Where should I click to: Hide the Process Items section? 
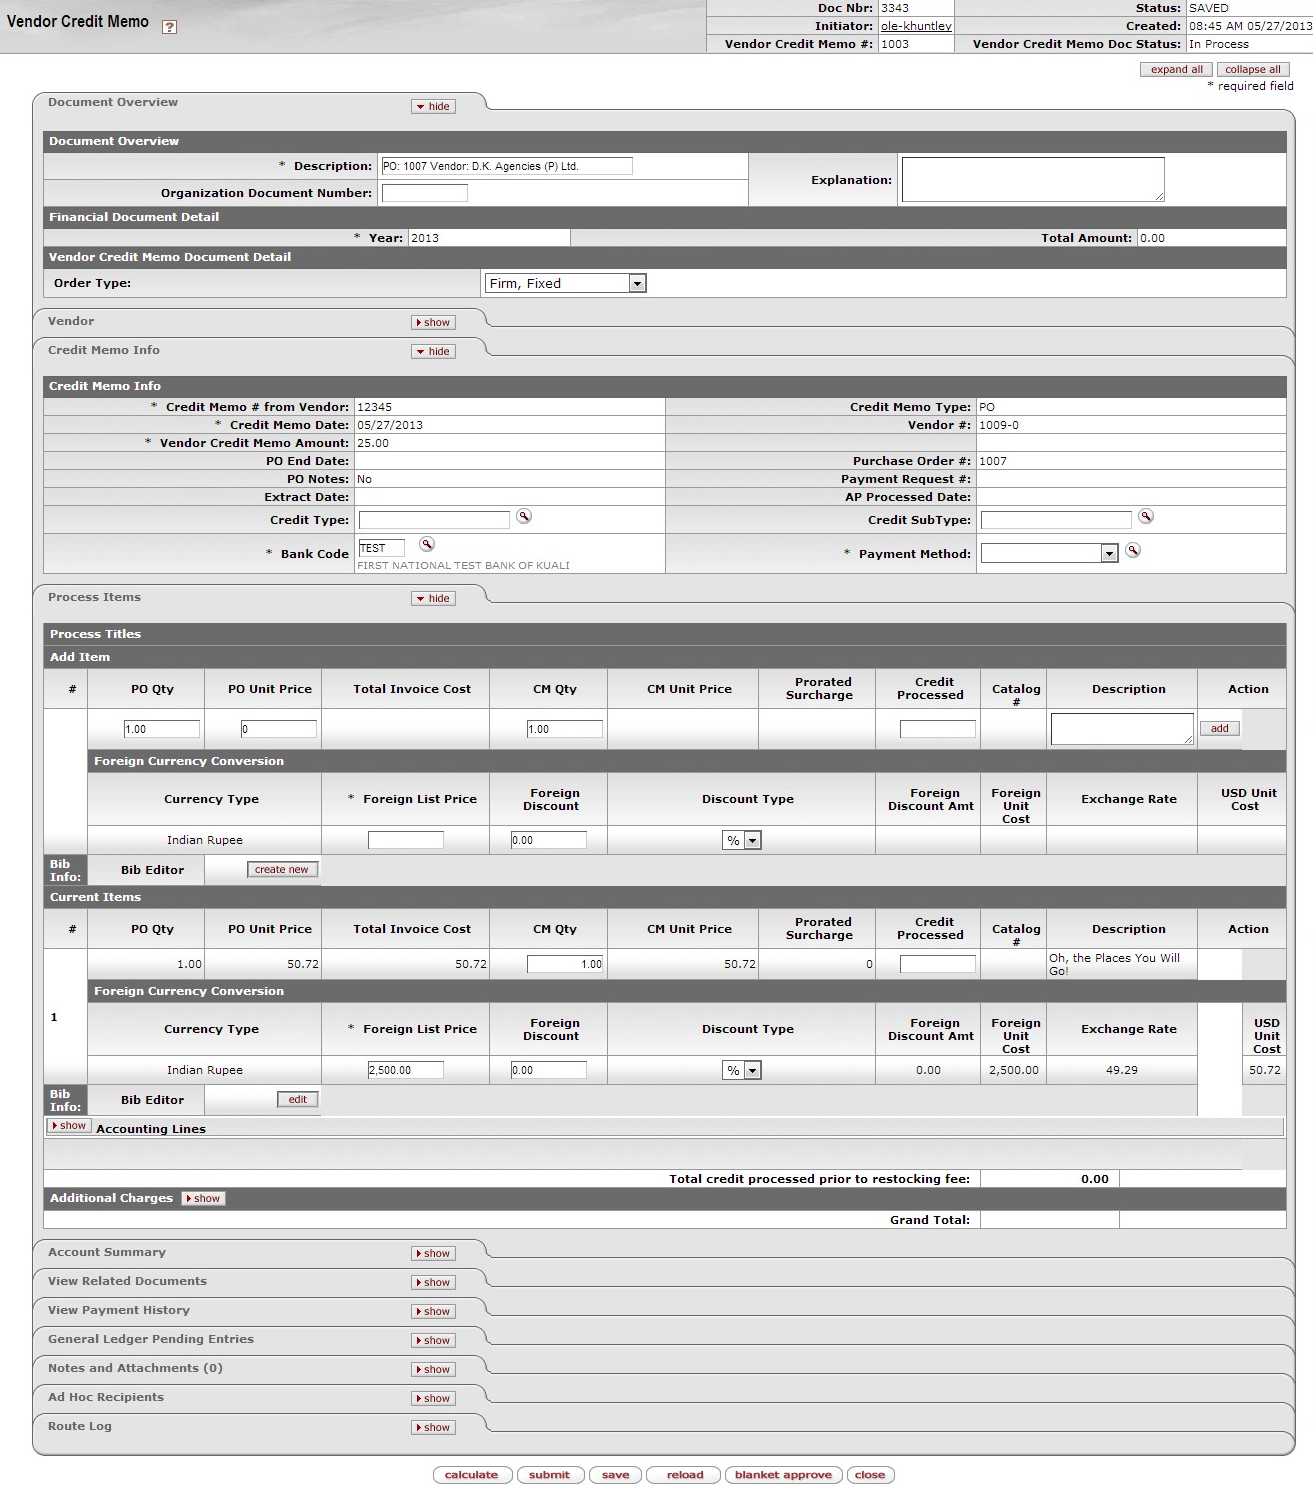pyautogui.click(x=433, y=598)
